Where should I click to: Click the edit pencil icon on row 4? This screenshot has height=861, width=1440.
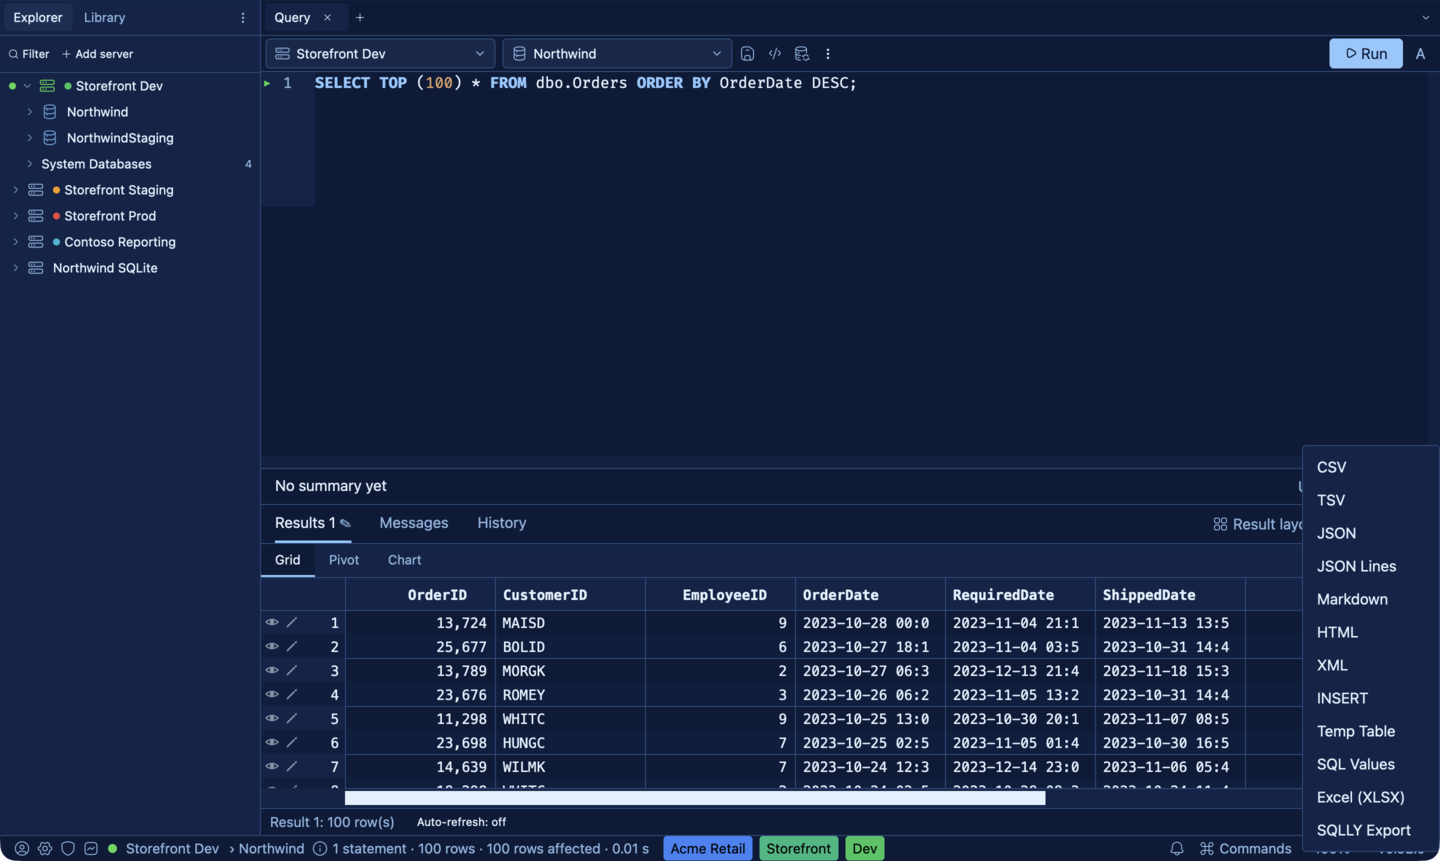coord(292,694)
